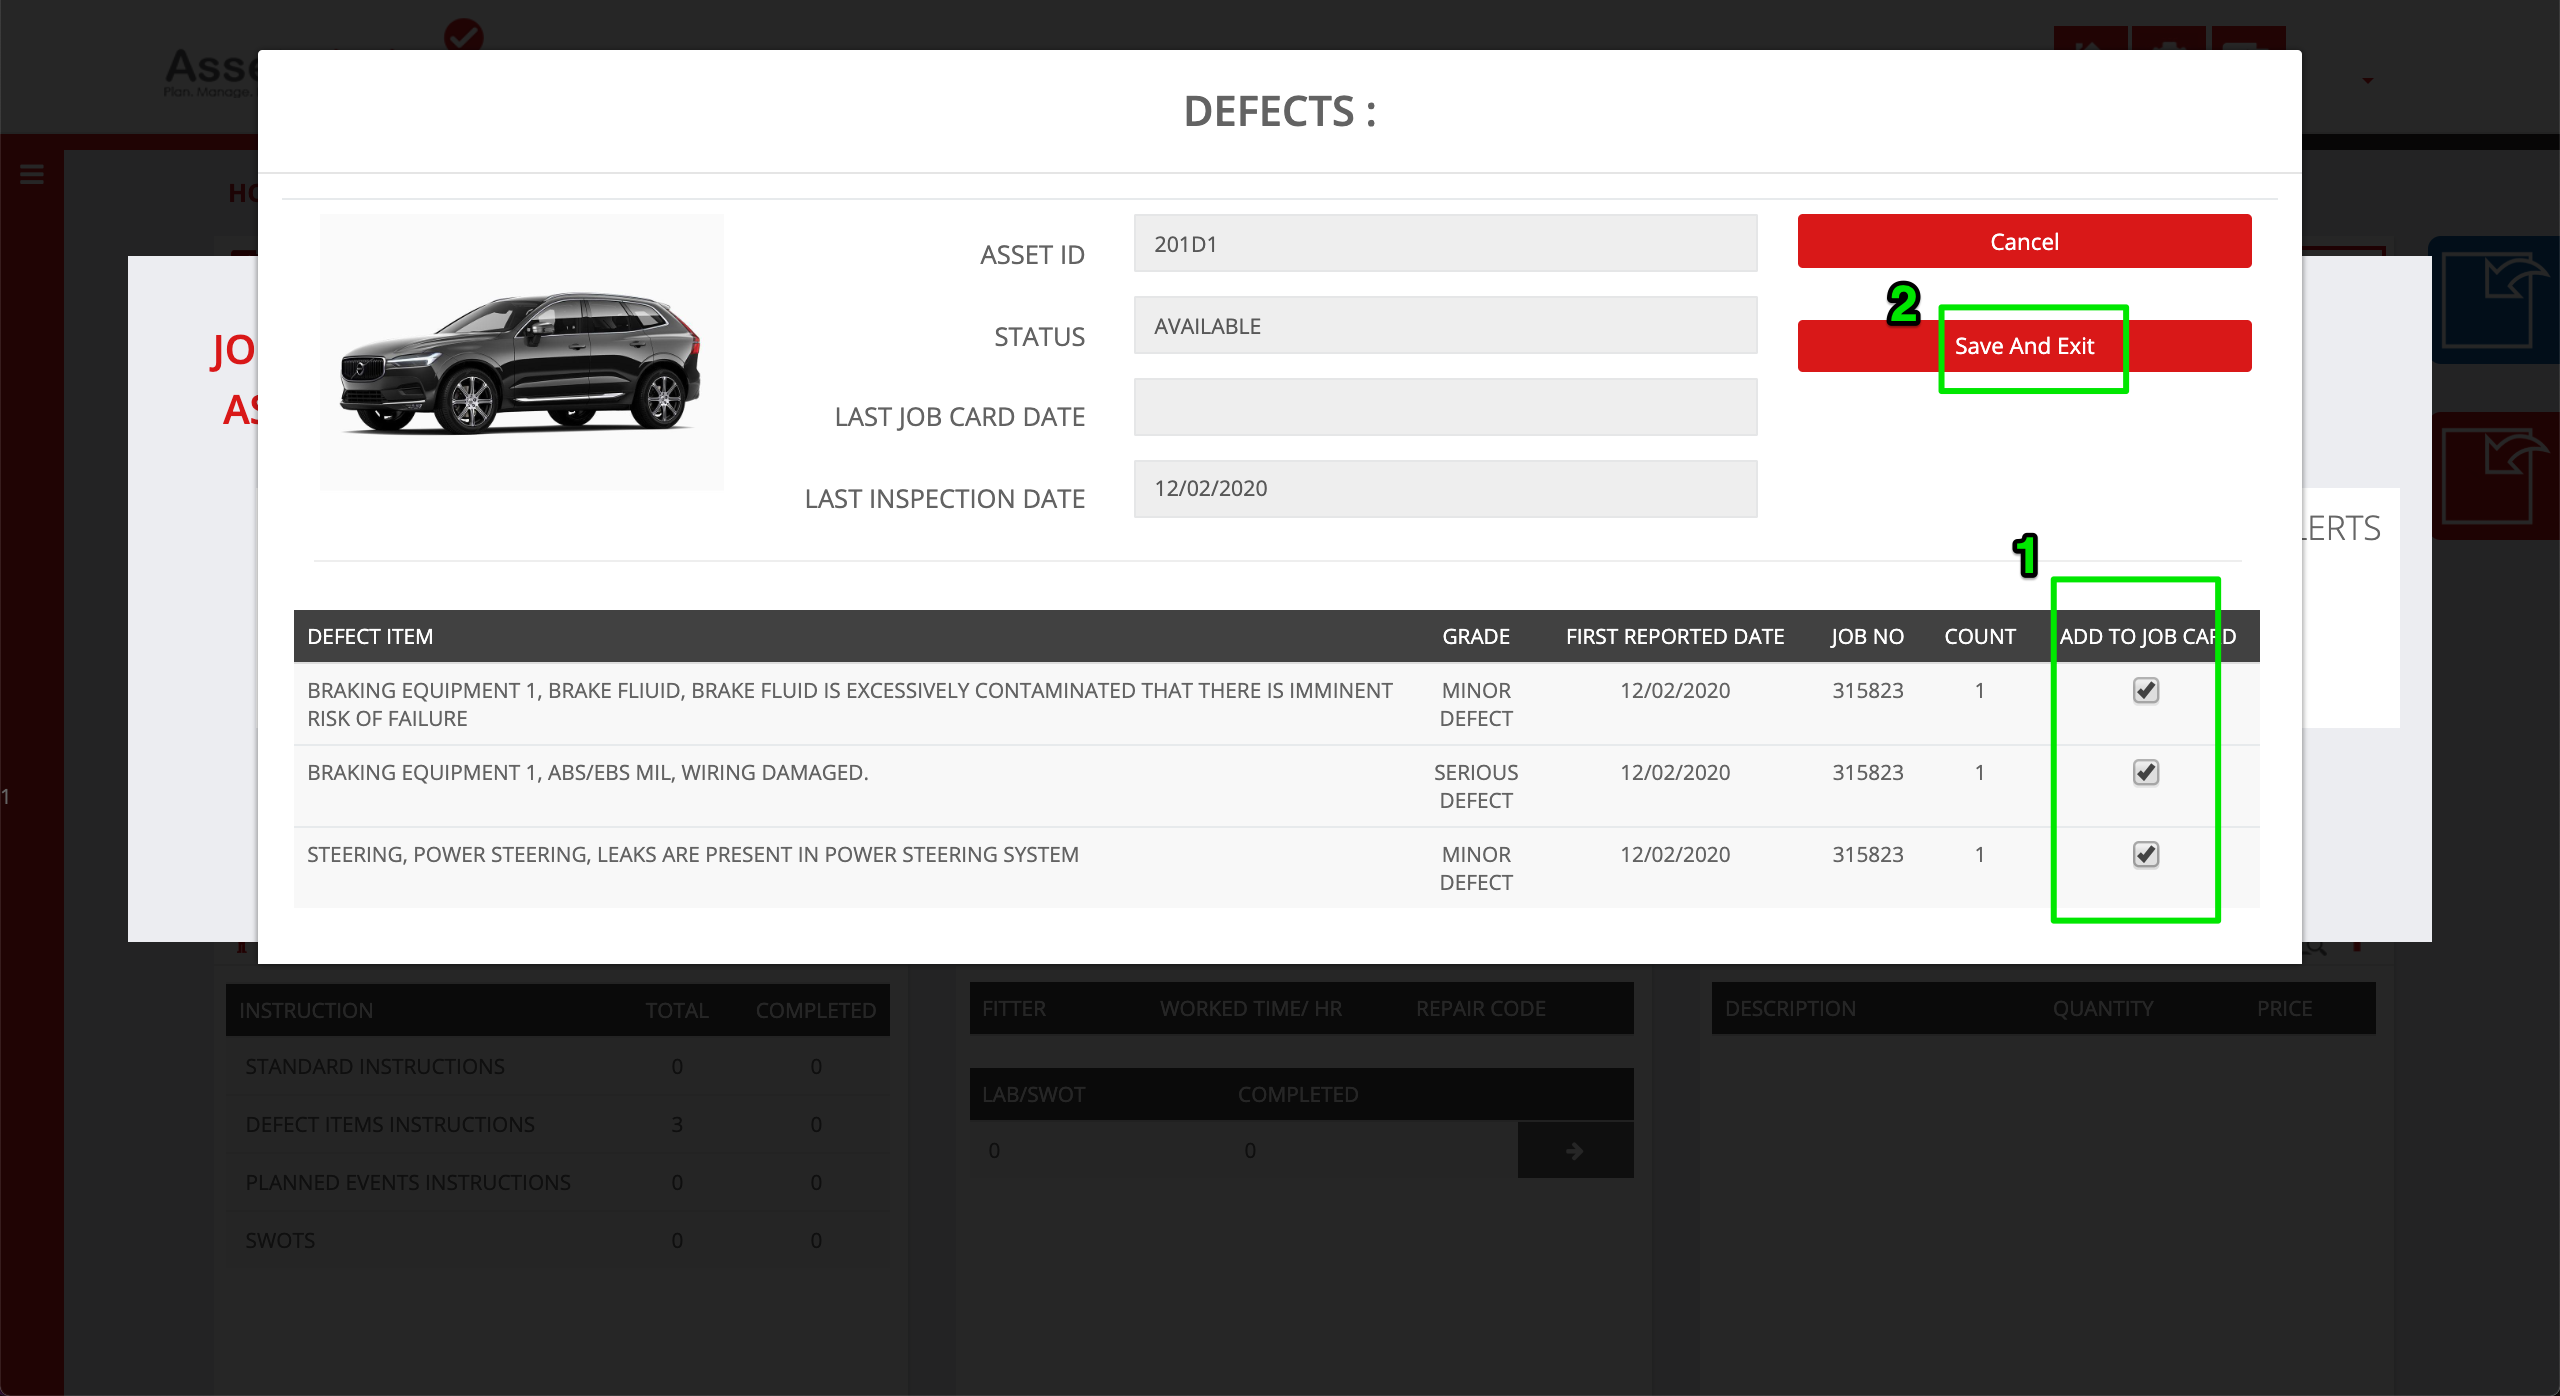Select the brake fluid contaminated defect description
This screenshot has width=2560, height=1396.
849,704
